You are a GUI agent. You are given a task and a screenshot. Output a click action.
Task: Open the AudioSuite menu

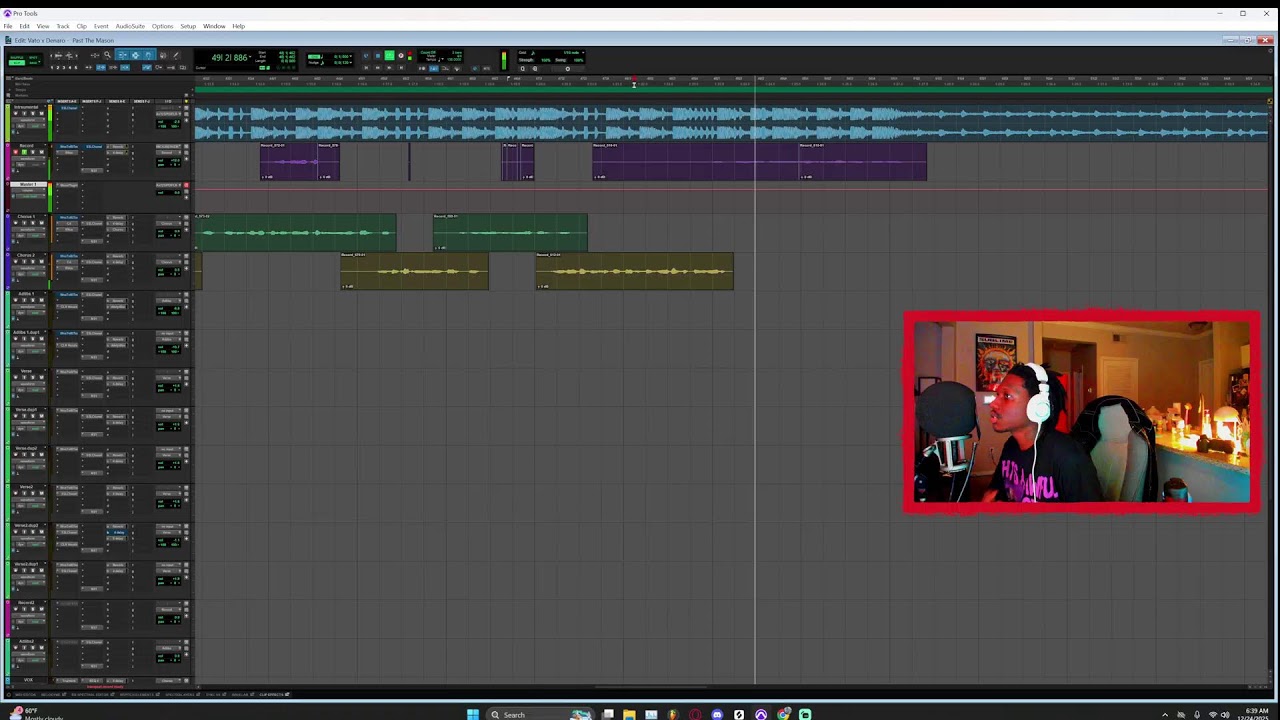130,26
